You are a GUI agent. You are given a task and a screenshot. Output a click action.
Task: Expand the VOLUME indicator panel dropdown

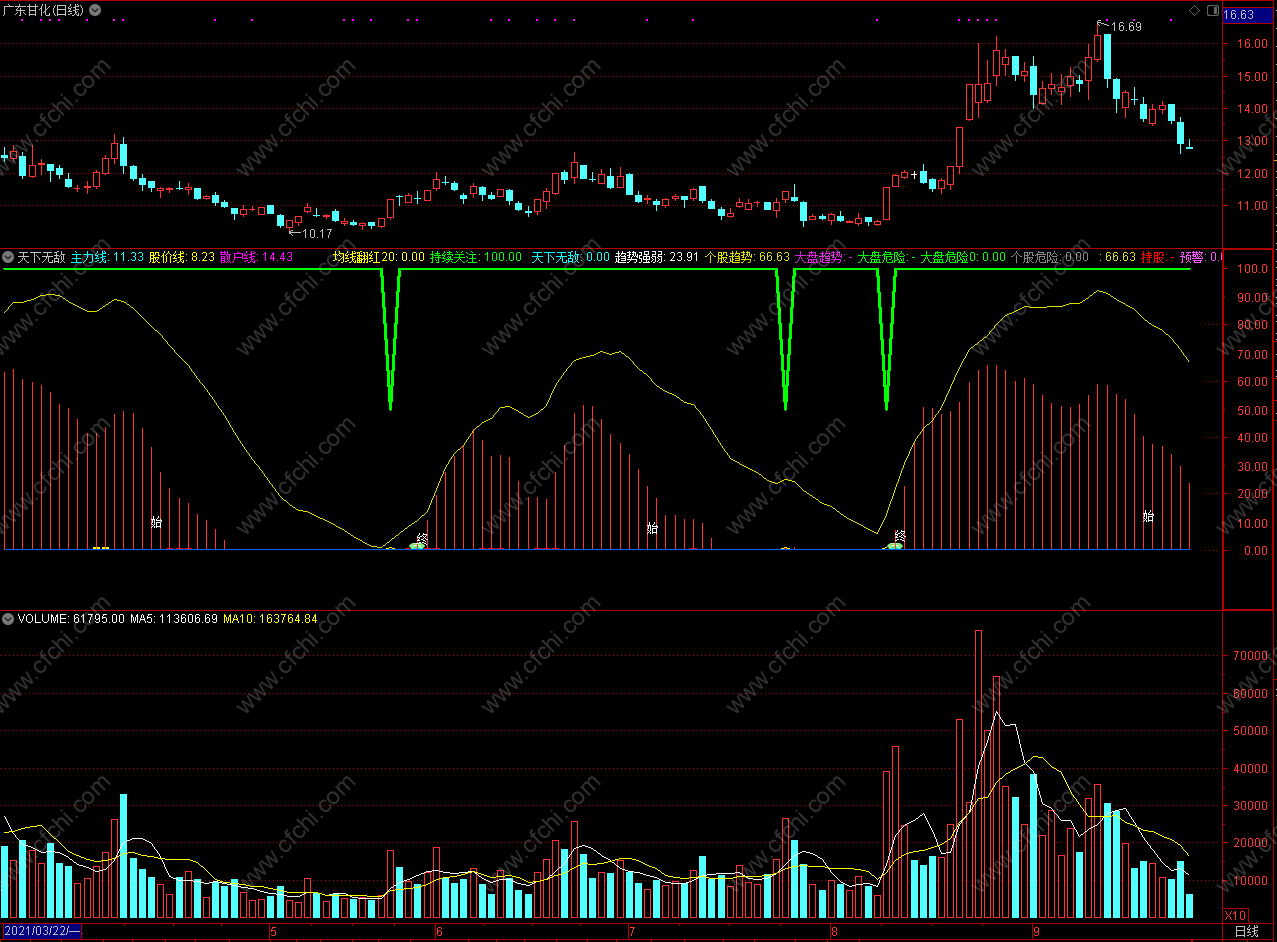pyautogui.click(x=8, y=619)
